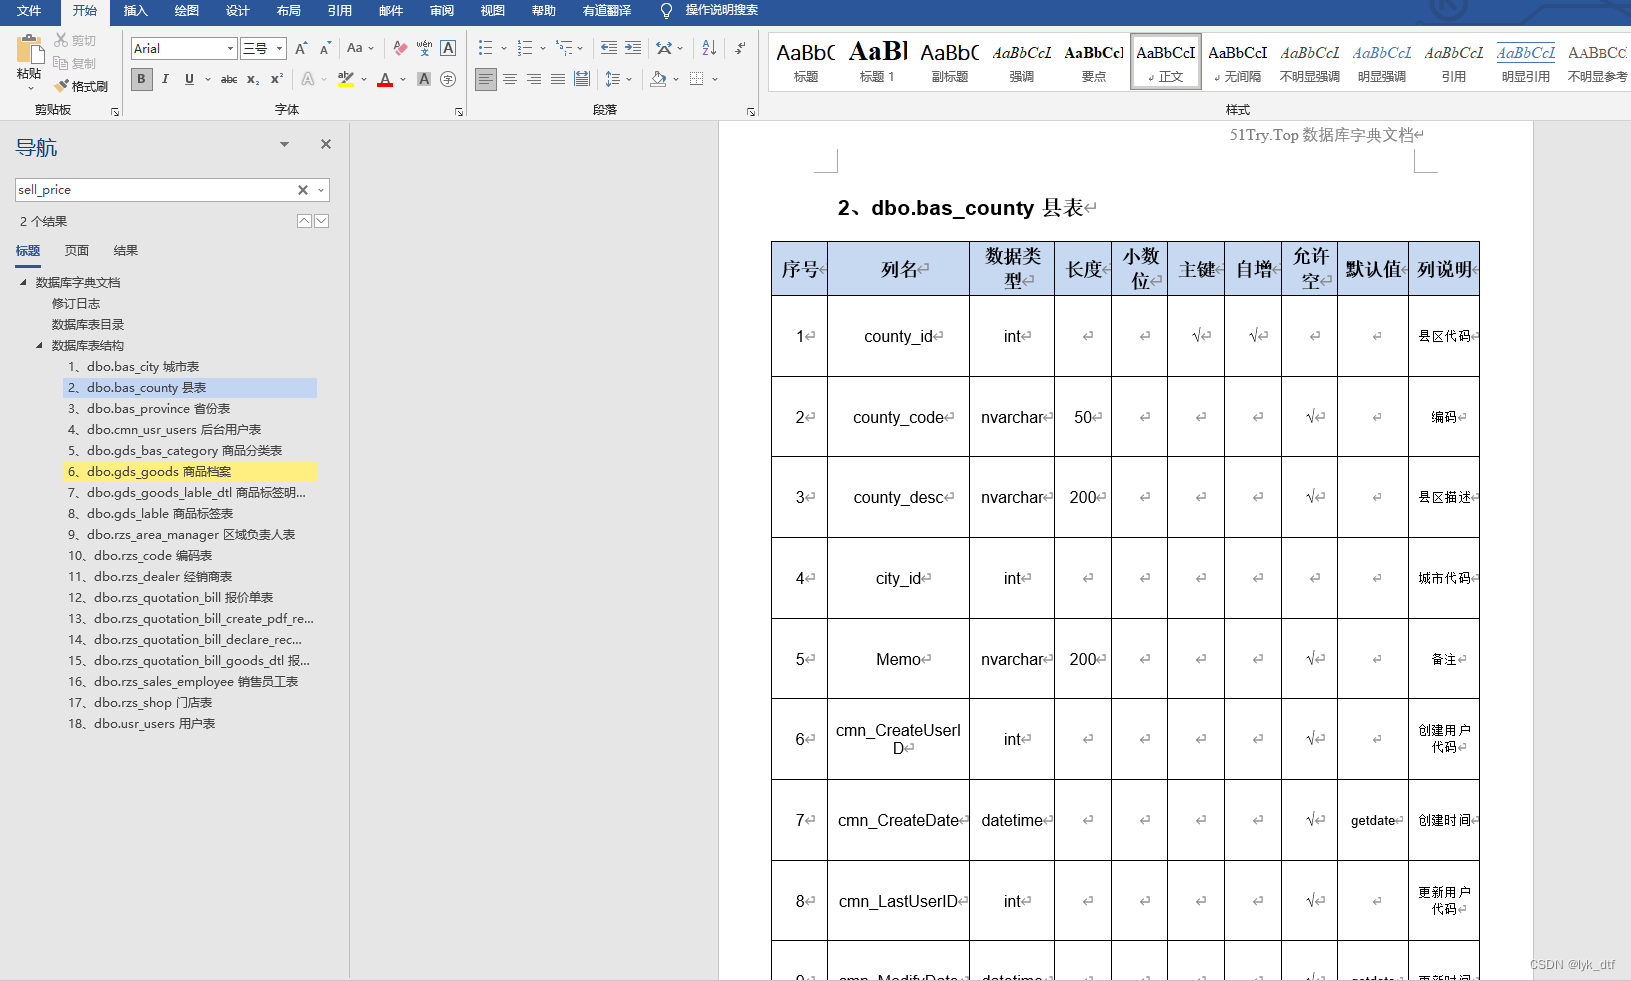1631x981 pixels.
Task: Show paragraph marks icon
Action: (x=740, y=48)
